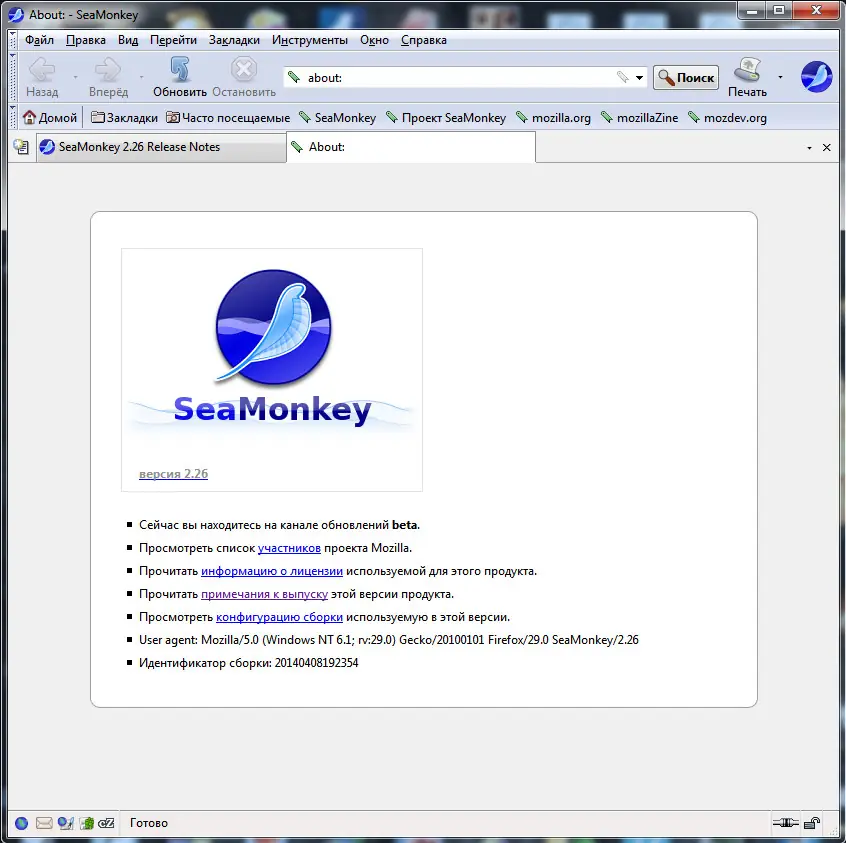Open the Проект SeaMonkey bookmark

[x=446, y=118]
